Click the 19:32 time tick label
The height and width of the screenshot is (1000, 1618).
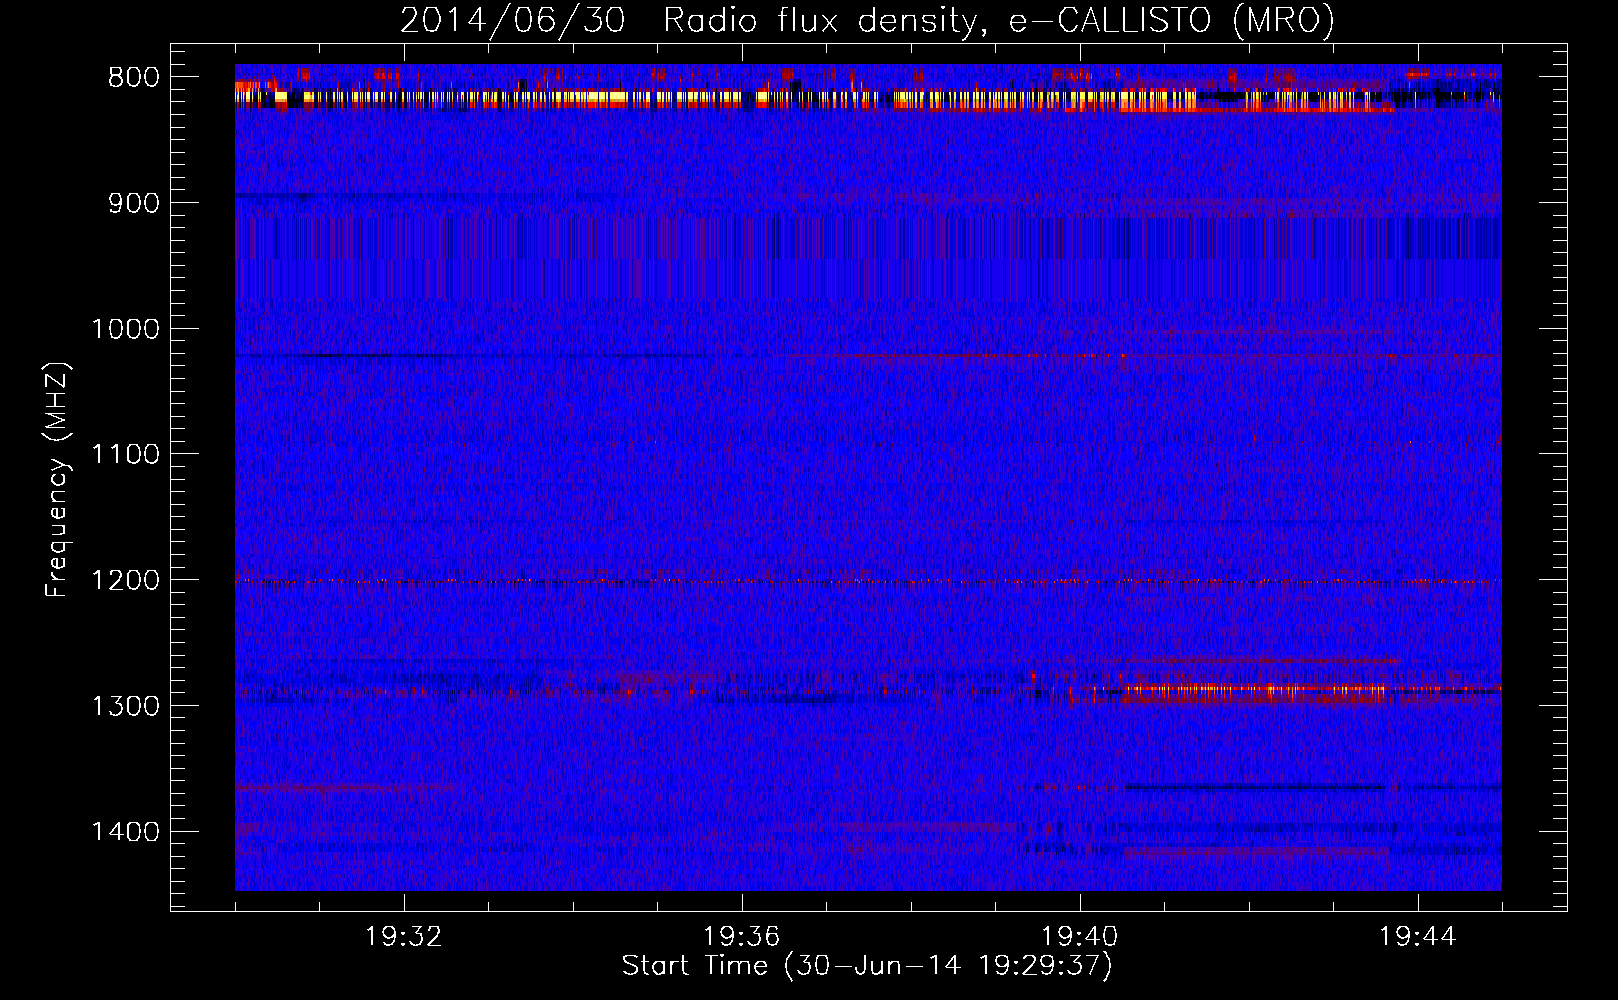click(404, 937)
